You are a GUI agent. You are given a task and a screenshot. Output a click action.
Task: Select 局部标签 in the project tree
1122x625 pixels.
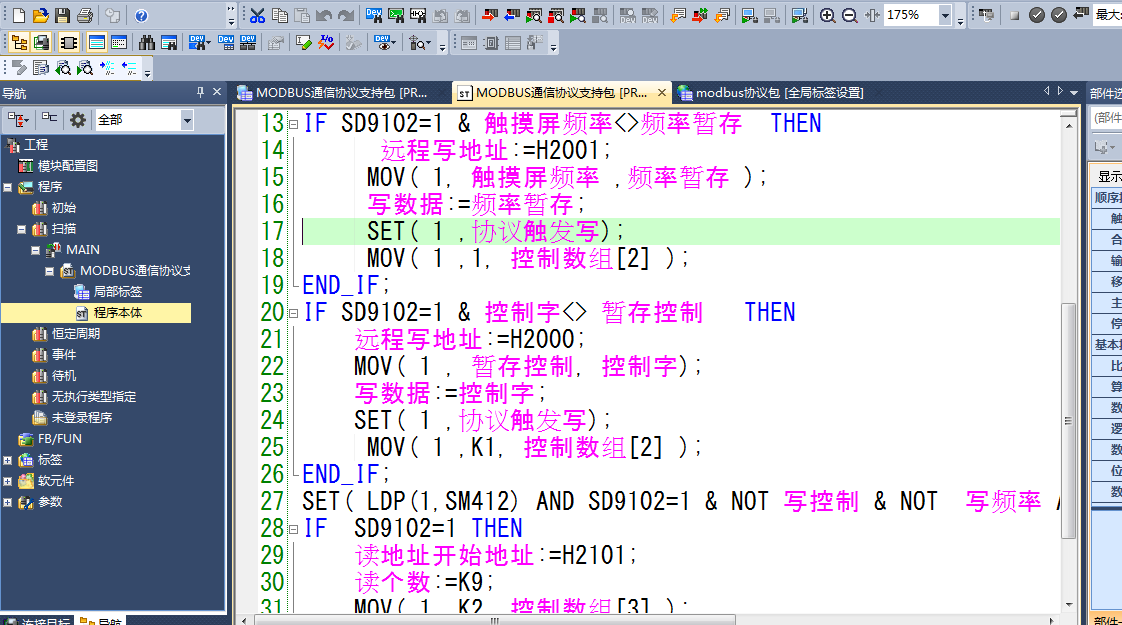pyautogui.click(x=117, y=292)
